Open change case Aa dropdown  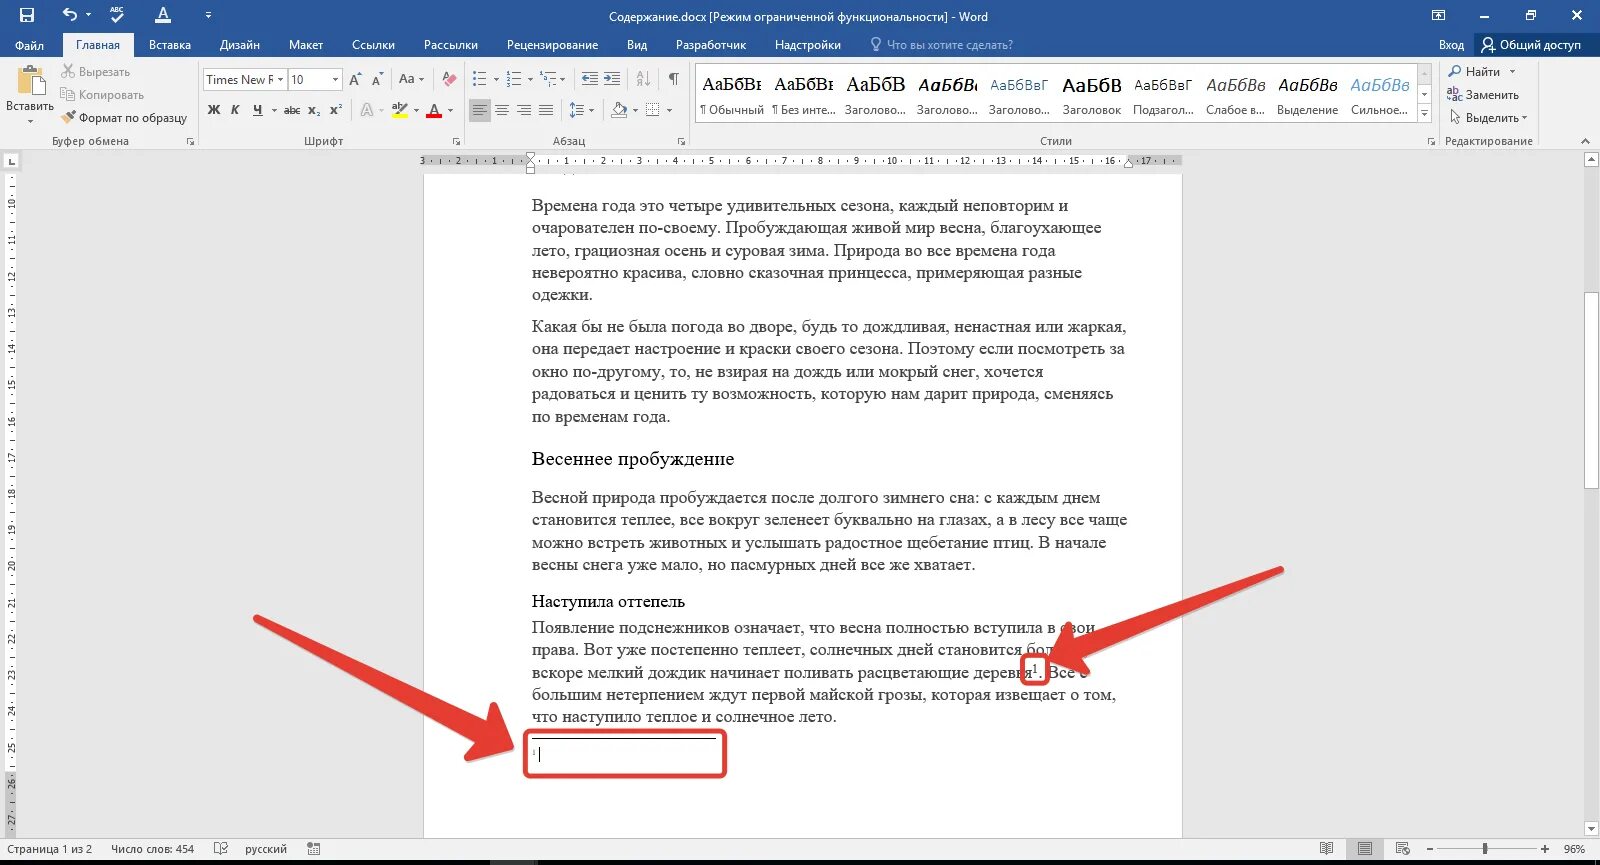411,79
